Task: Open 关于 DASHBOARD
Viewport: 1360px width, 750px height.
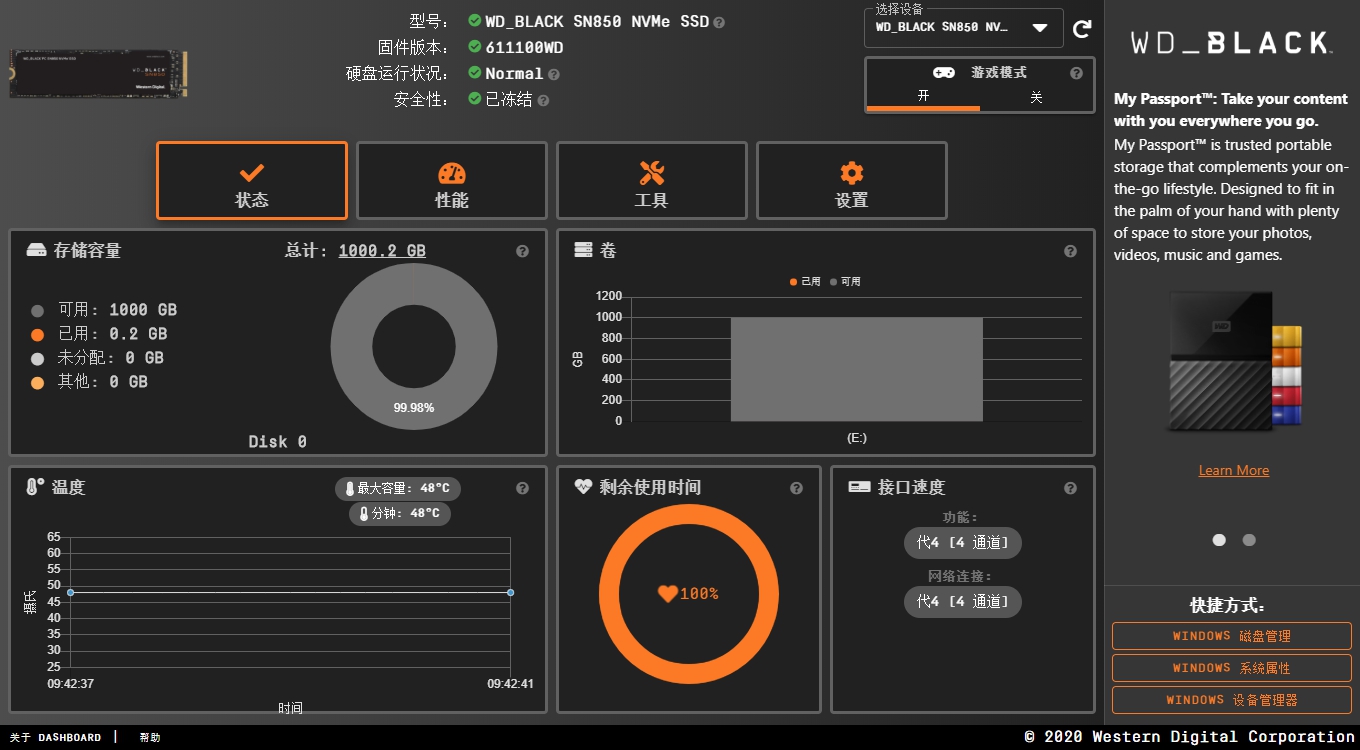Action: click(55, 737)
